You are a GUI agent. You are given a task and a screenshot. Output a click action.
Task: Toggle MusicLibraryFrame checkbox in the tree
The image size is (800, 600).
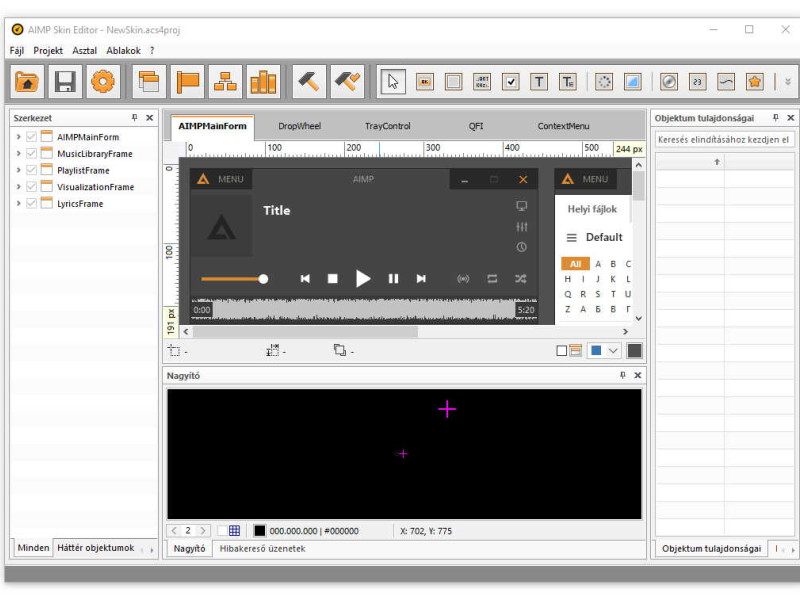coord(32,154)
